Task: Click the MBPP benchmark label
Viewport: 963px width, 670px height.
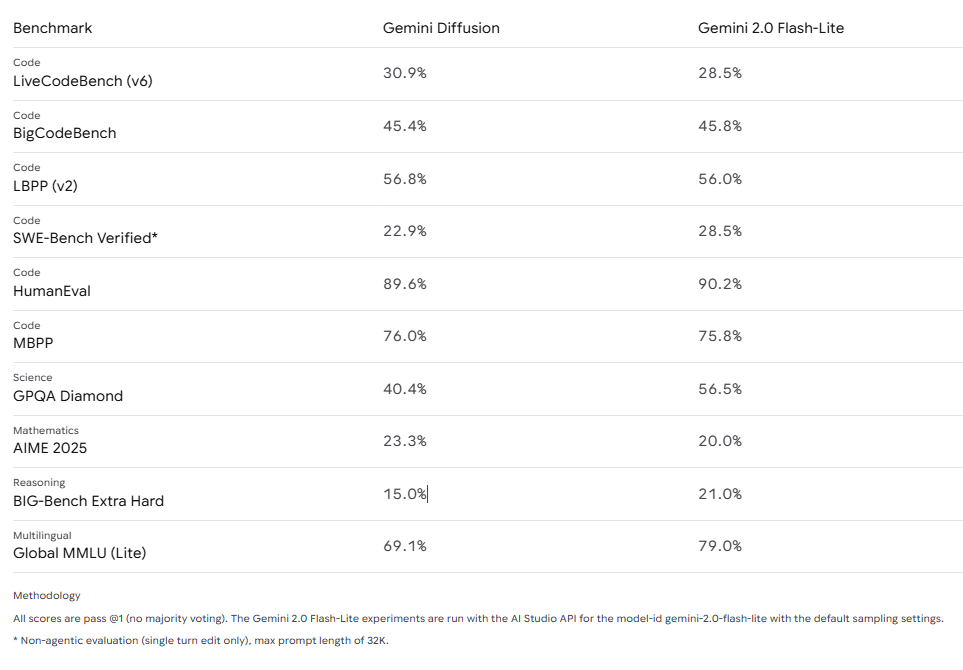Action: 33,343
